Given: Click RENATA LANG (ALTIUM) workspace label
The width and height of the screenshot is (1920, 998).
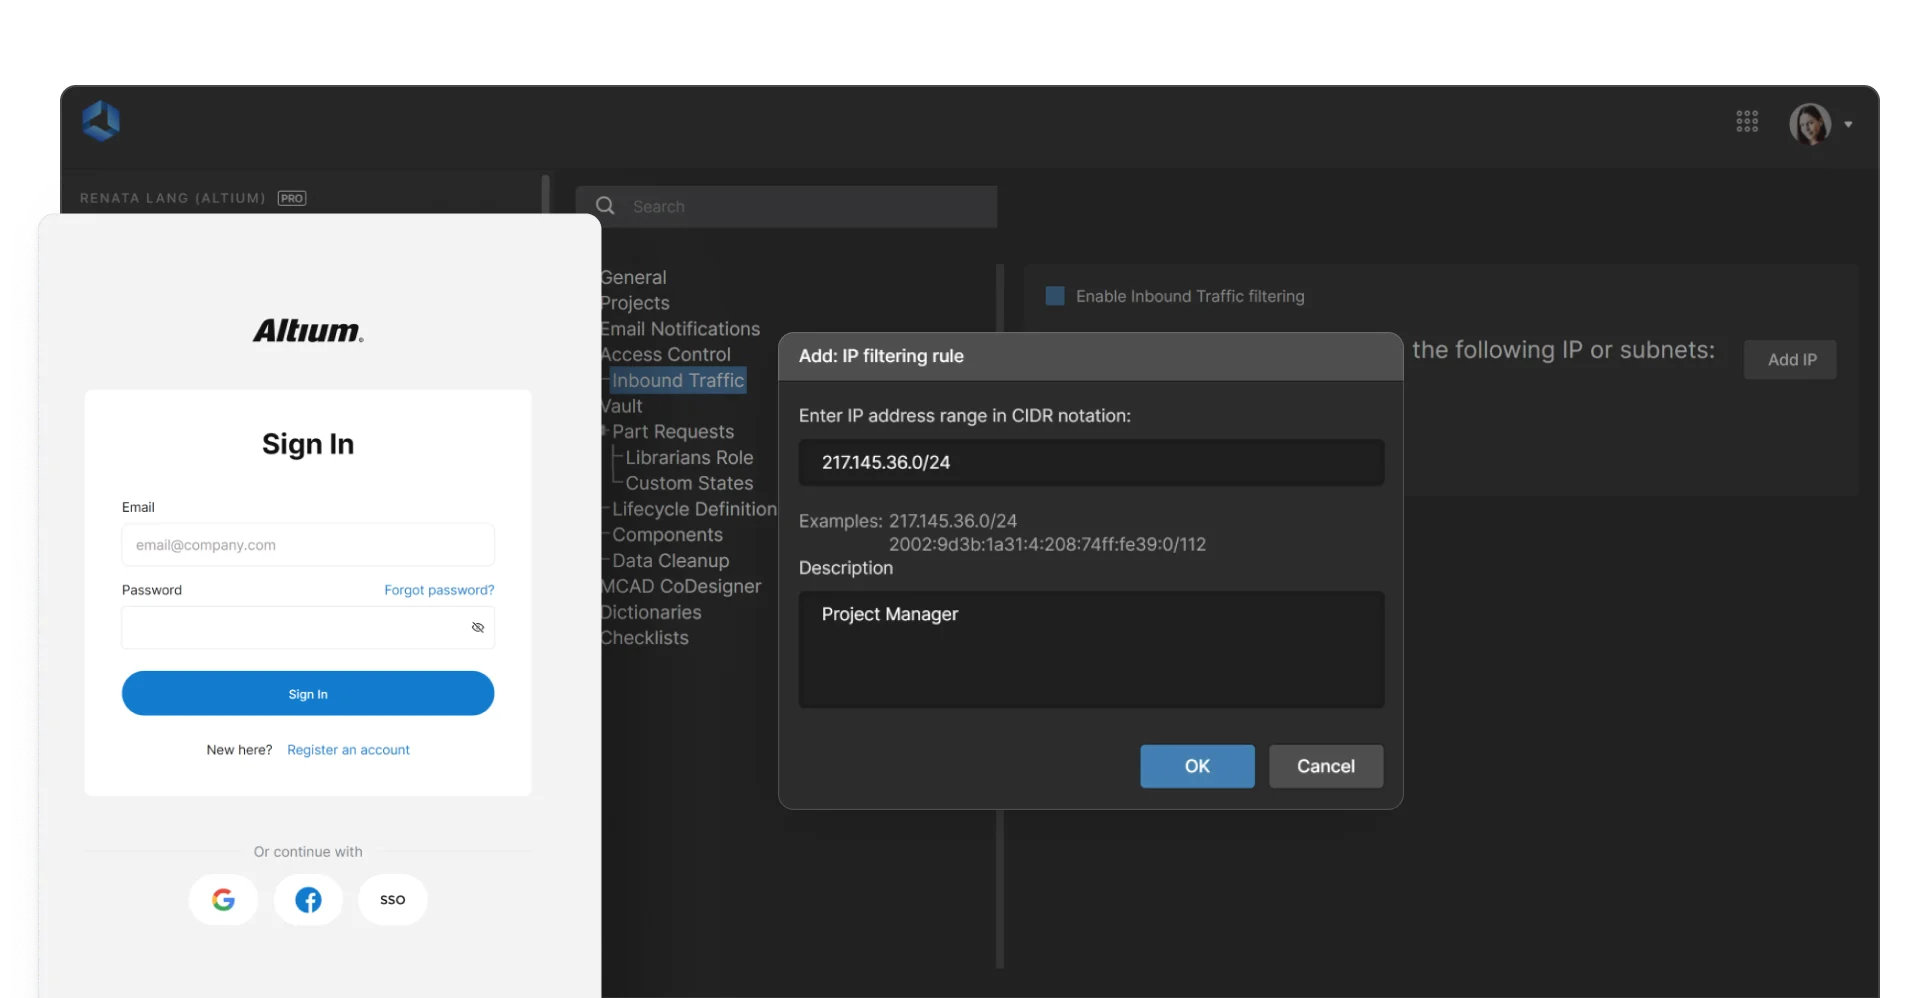Looking at the screenshot, I should 173,198.
